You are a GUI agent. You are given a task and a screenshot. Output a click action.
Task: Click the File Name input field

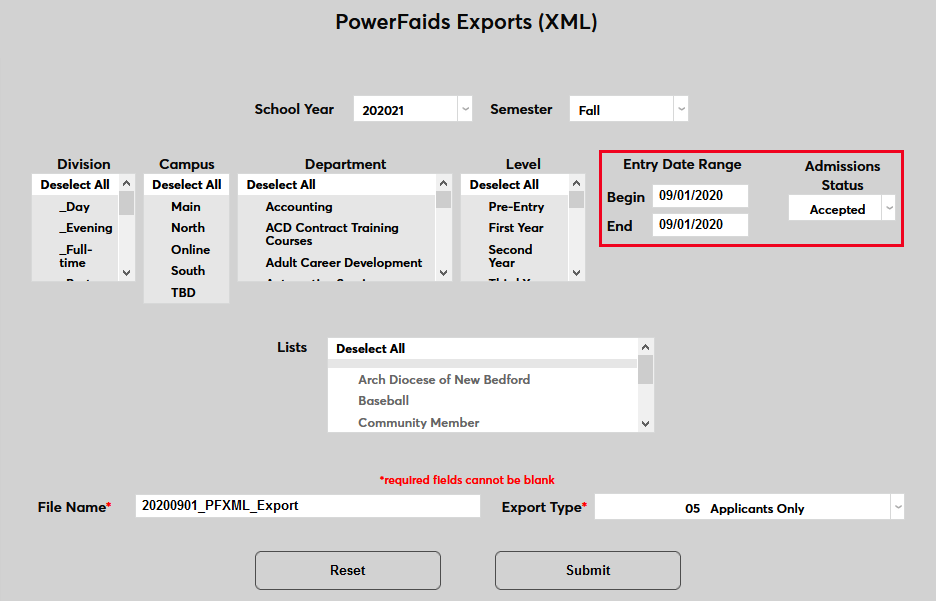point(308,506)
